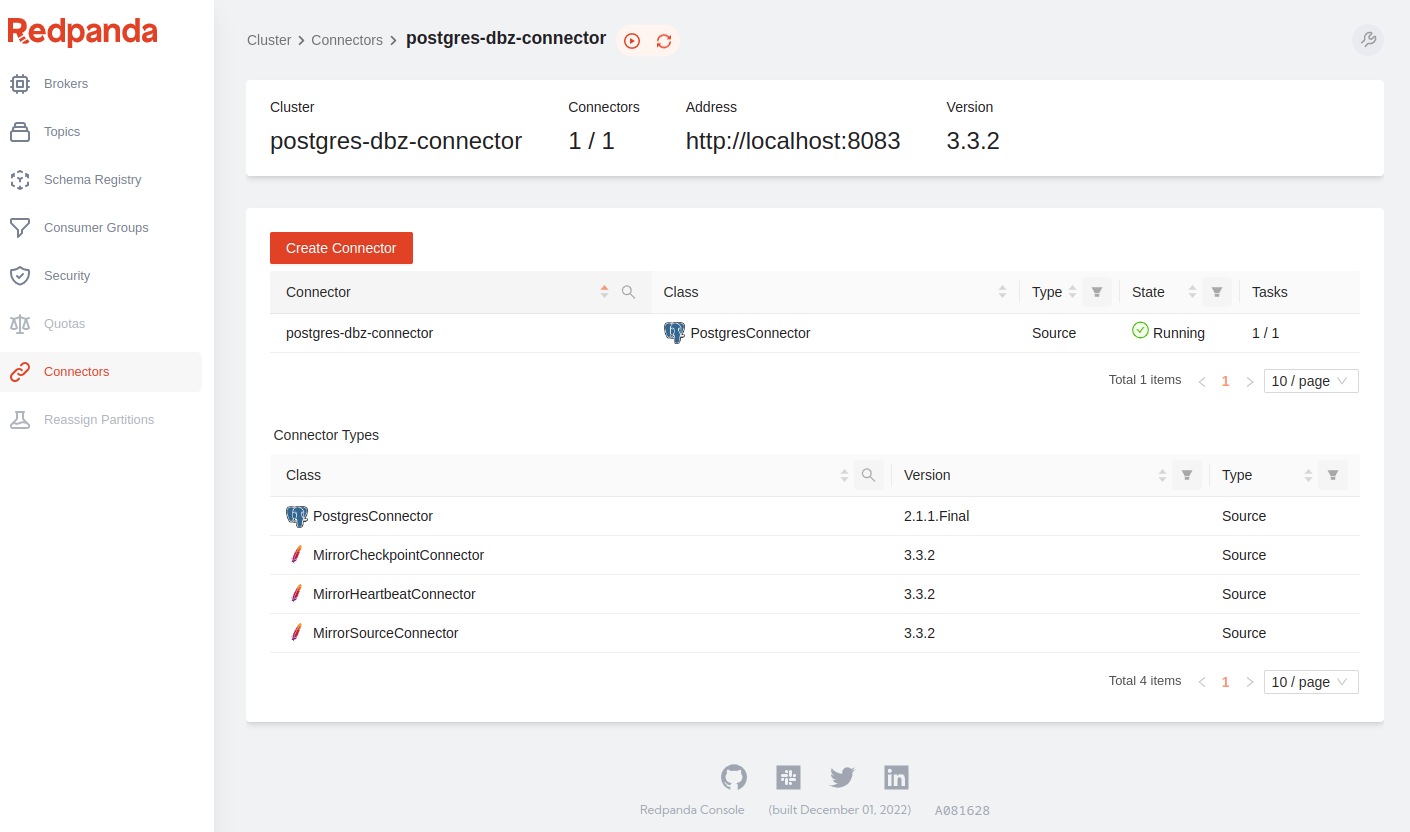Filter connectors by State
This screenshot has width=1410, height=832.
tap(1217, 292)
